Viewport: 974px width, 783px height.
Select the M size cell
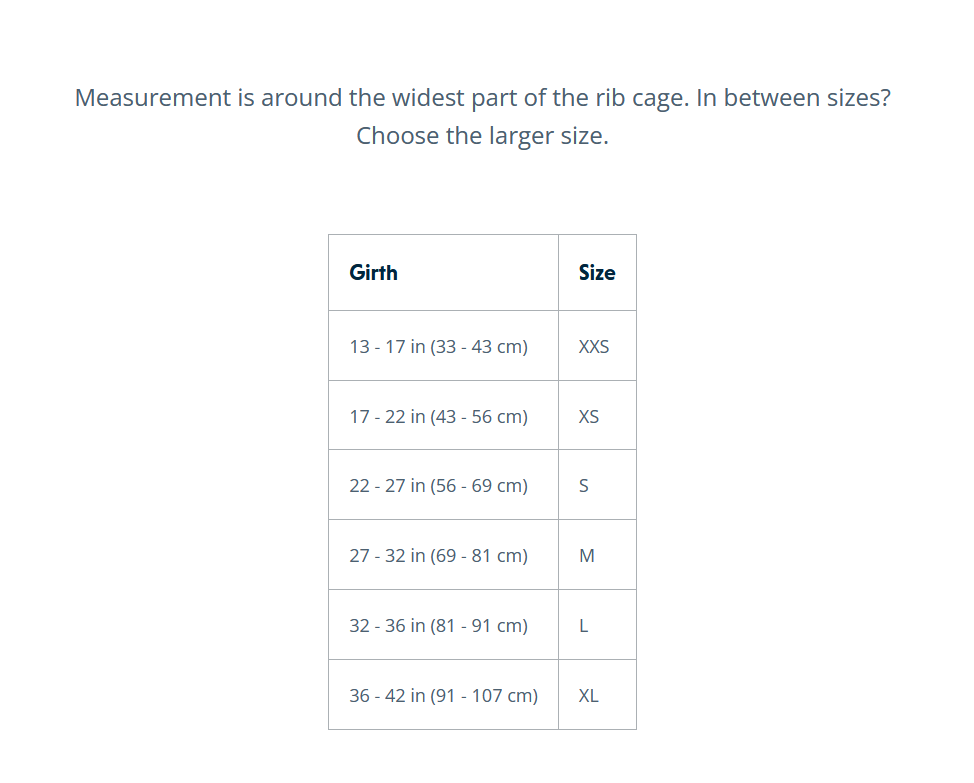(x=597, y=555)
